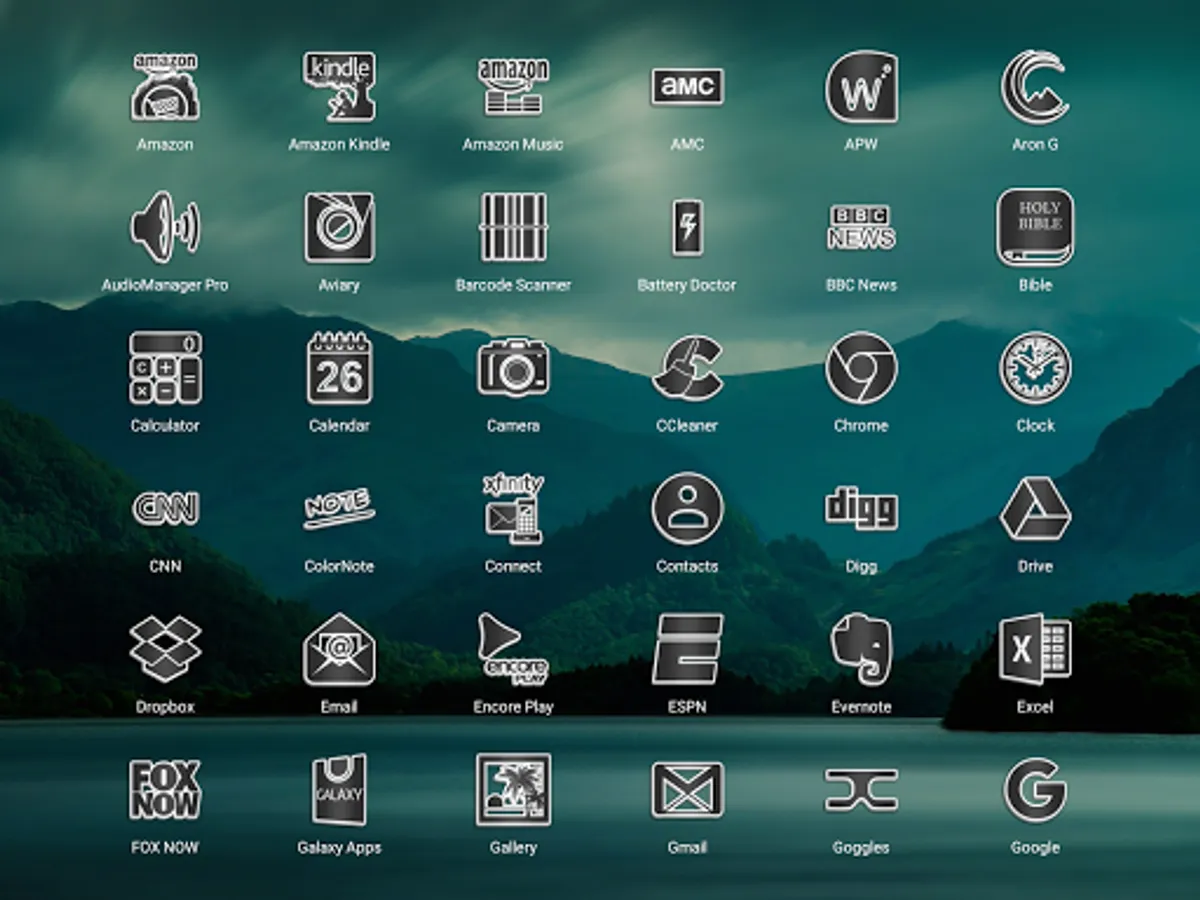Tap the CNN app icon

[165, 509]
